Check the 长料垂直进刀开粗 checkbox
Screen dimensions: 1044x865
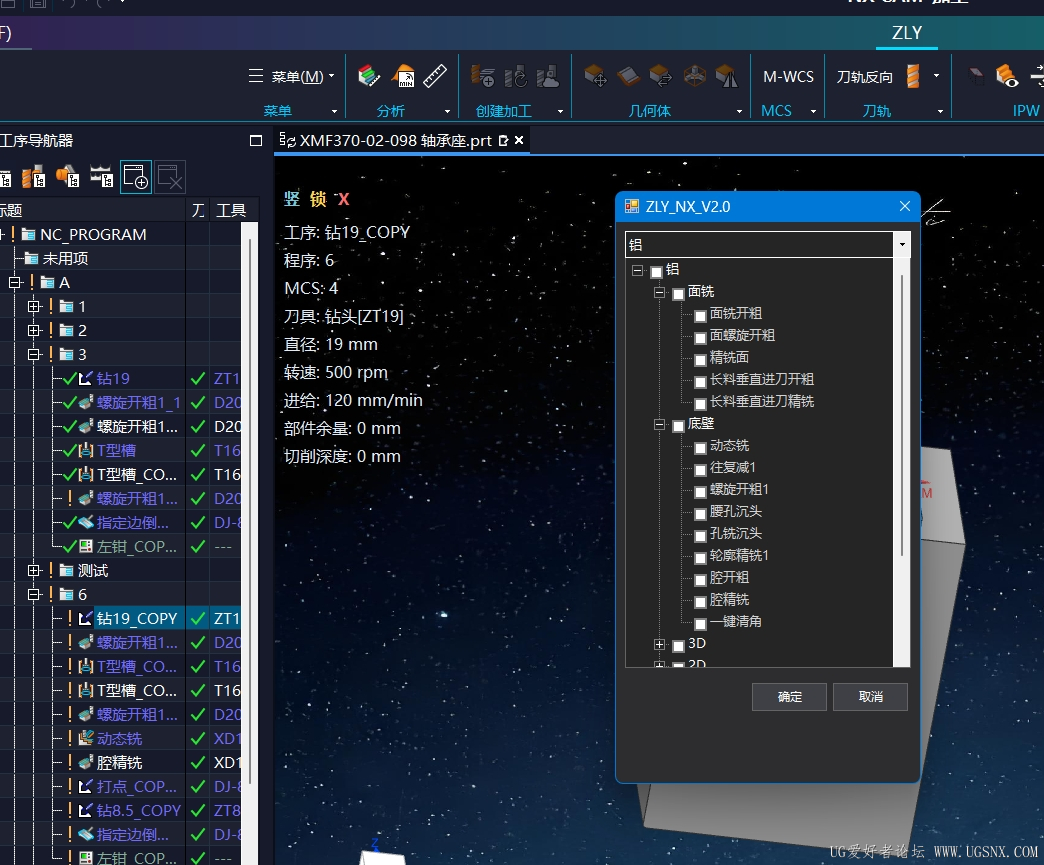tap(700, 382)
